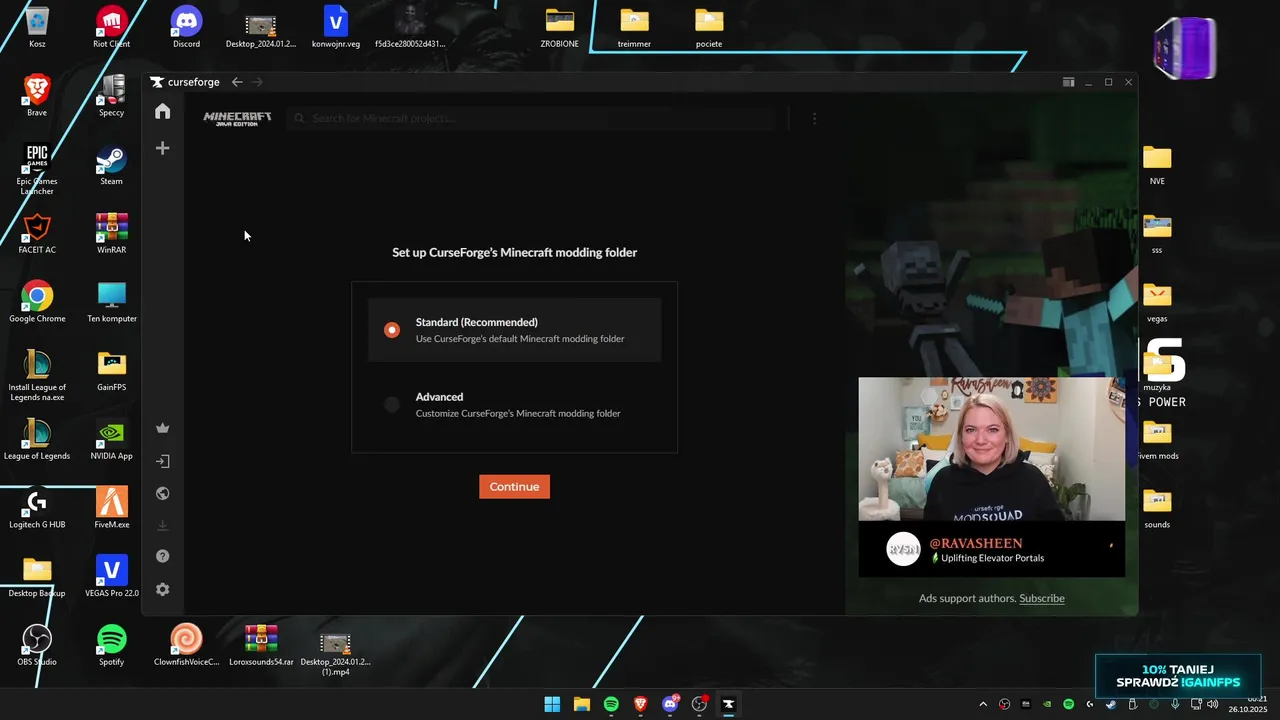This screenshot has width=1280, height=720.
Task: Click the RavaSheen ad video thumbnail
Action: tap(991, 449)
